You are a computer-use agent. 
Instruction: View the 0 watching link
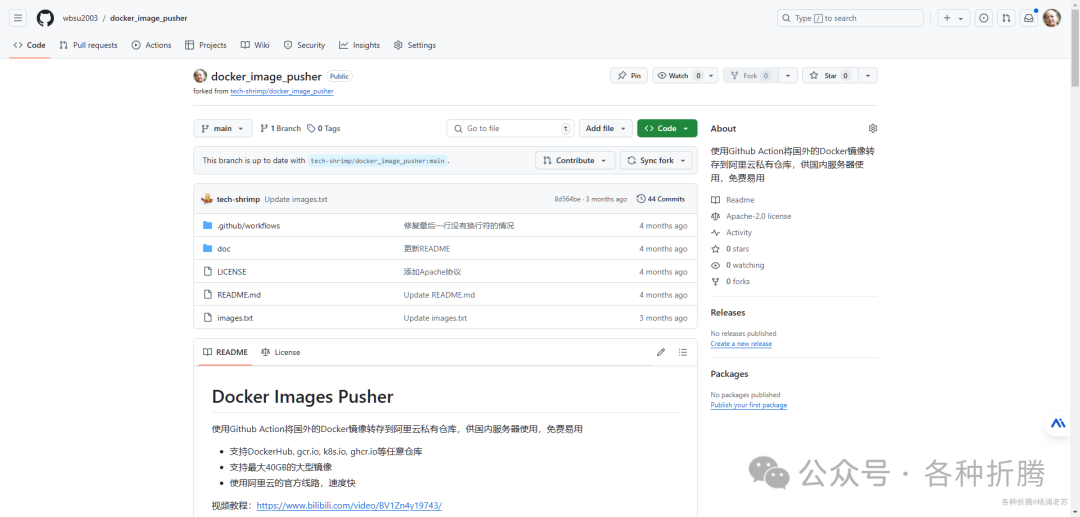(738, 266)
